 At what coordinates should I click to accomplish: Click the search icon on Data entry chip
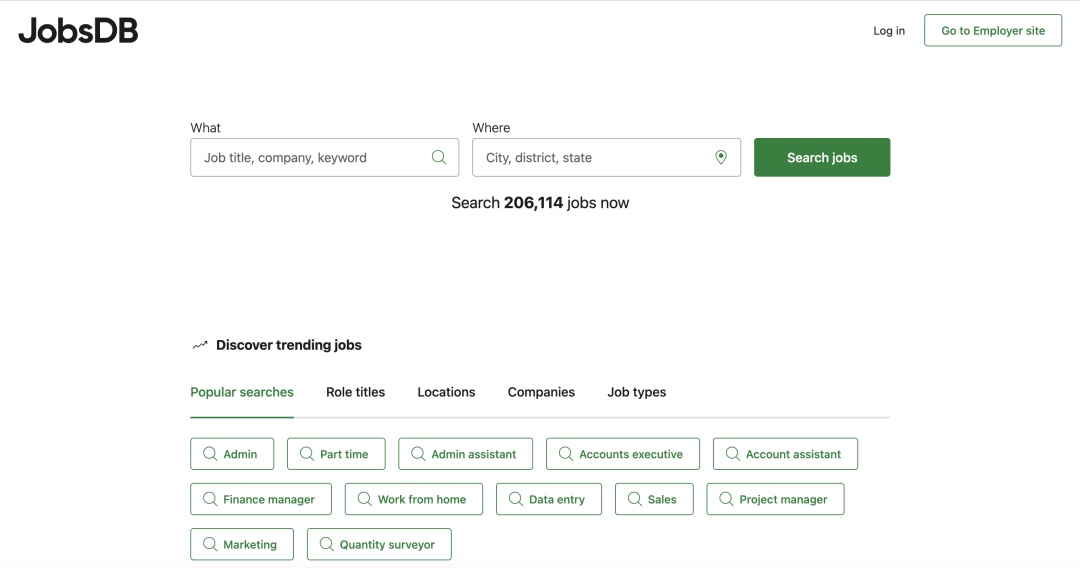(516, 499)
